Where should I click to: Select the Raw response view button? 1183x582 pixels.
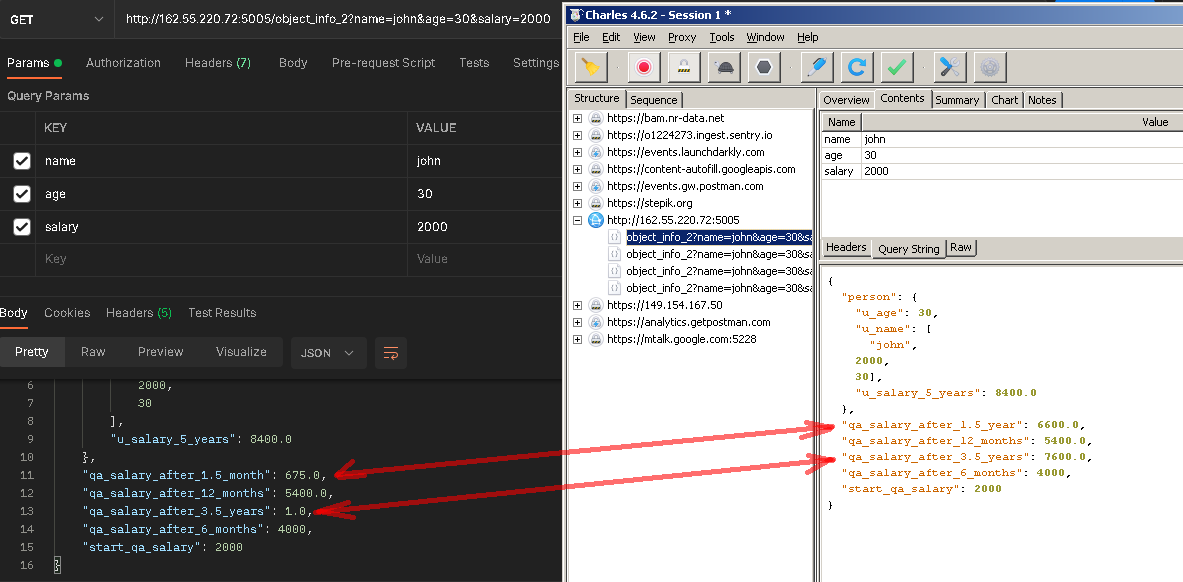click(x=94, y=352)
